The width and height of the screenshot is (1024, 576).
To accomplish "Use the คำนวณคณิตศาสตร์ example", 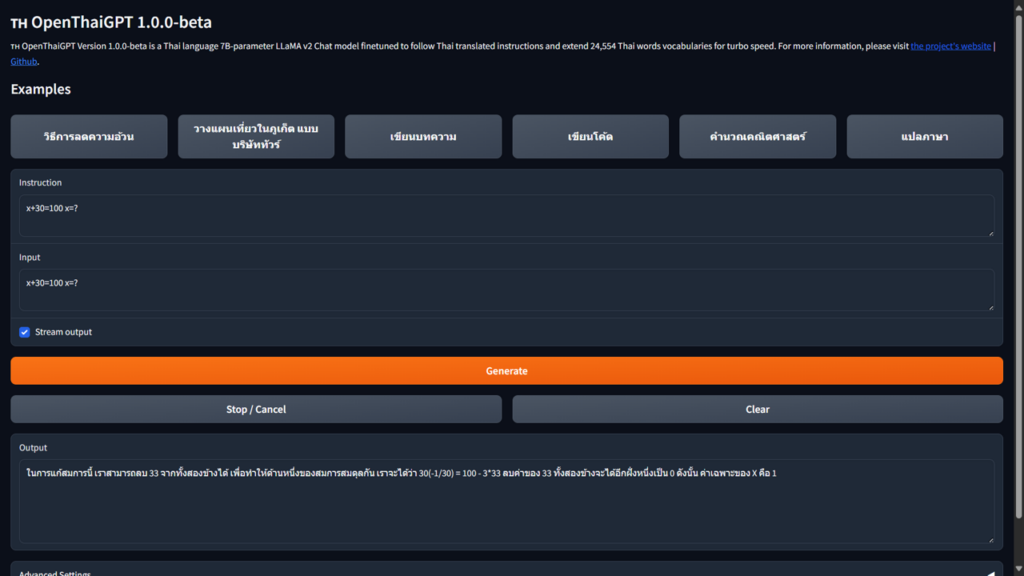I will coord(758,136).
